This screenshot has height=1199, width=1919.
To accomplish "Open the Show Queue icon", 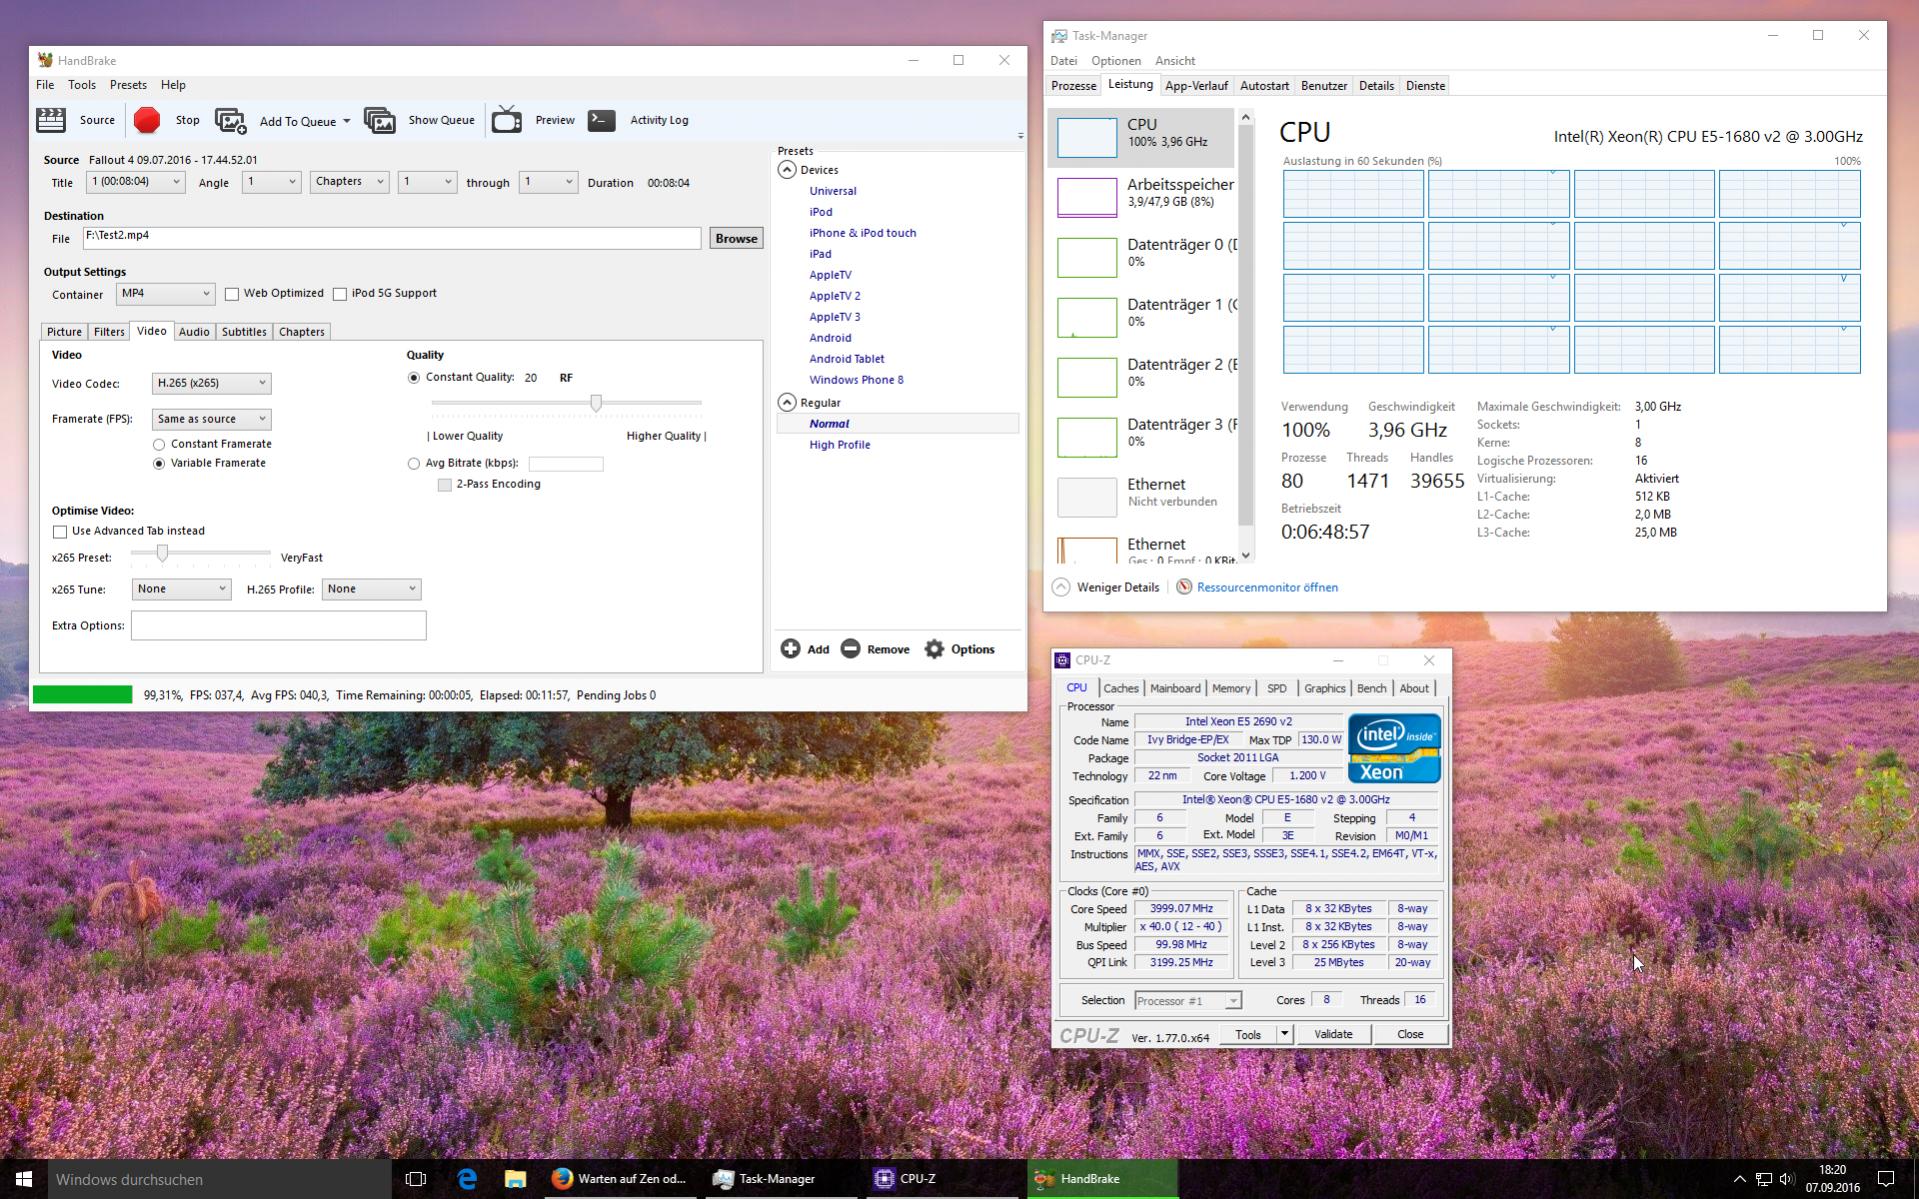I will click(x=380, y=121).
